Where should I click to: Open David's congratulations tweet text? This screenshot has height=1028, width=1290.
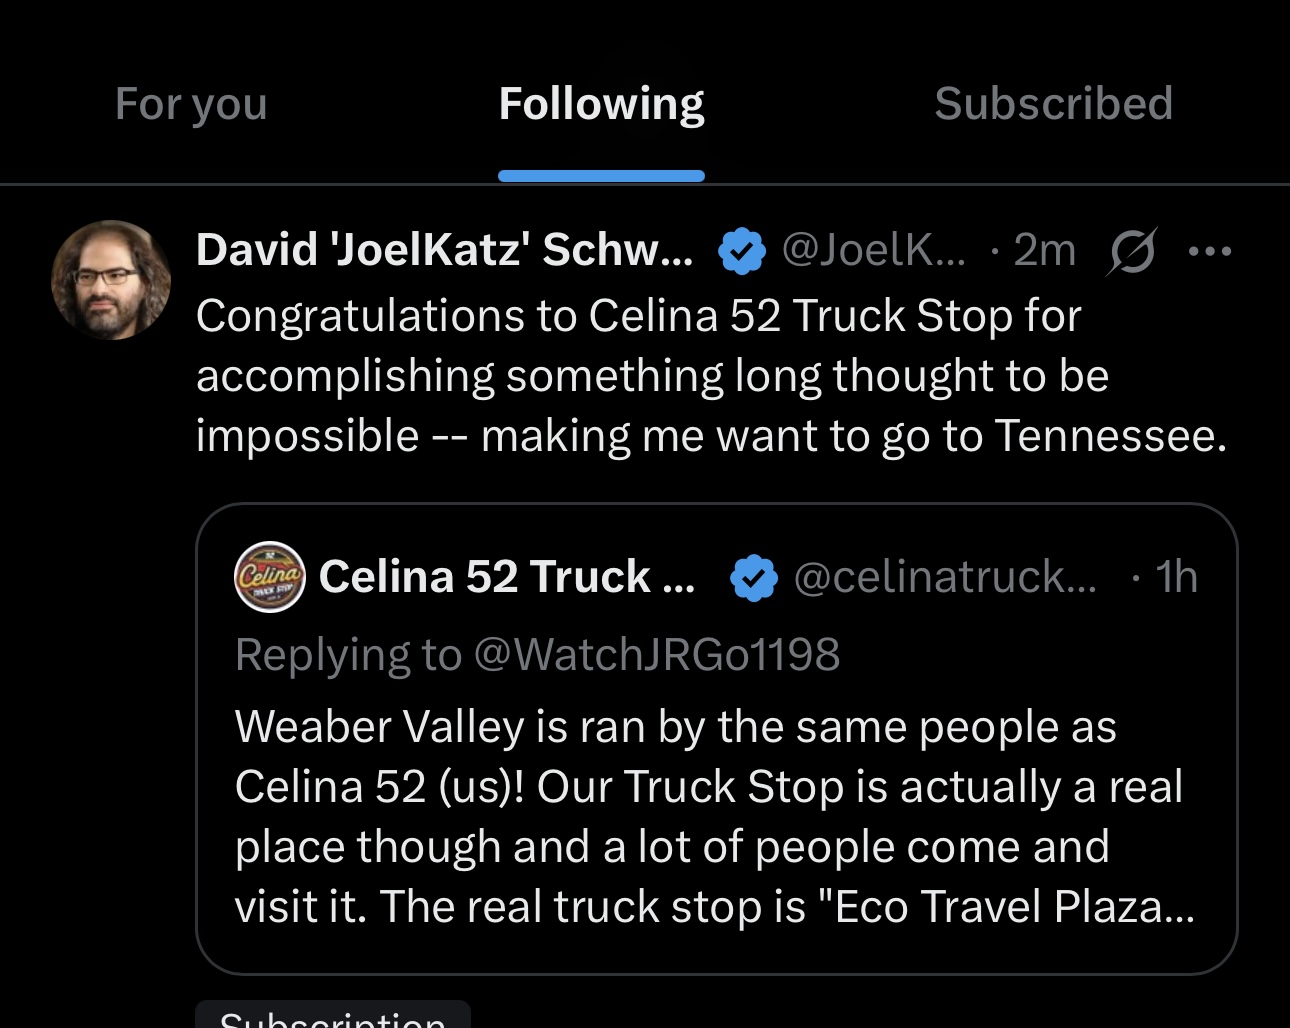[710, 376]
